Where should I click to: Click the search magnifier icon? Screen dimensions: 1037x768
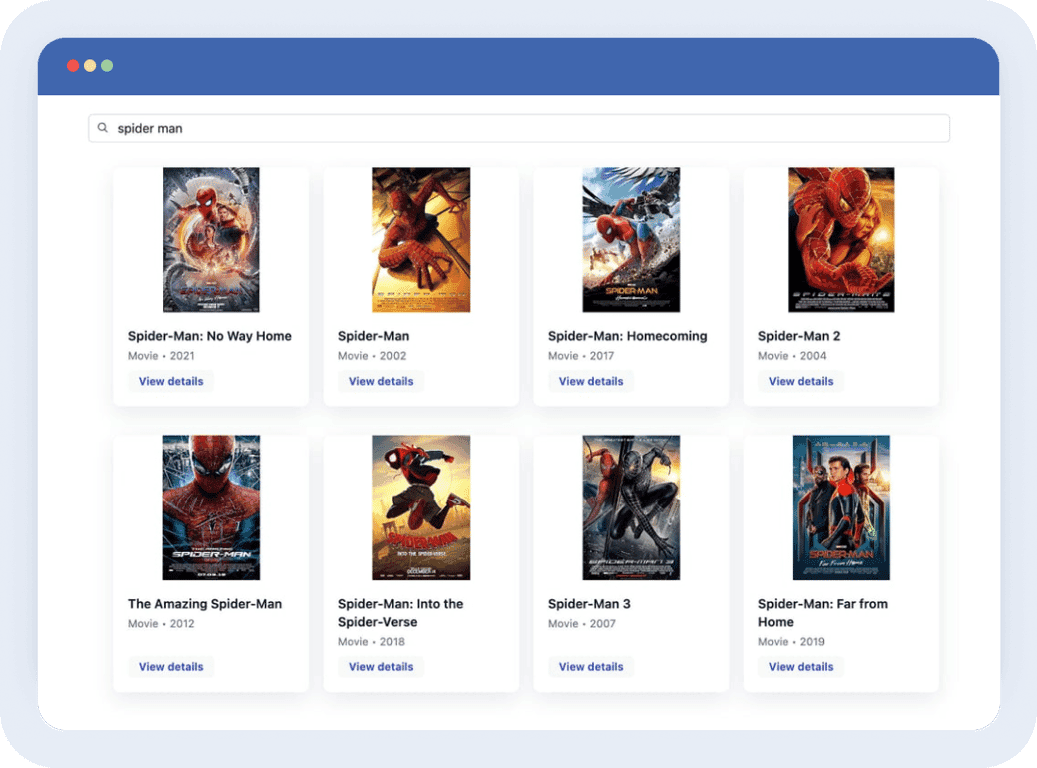102,128
